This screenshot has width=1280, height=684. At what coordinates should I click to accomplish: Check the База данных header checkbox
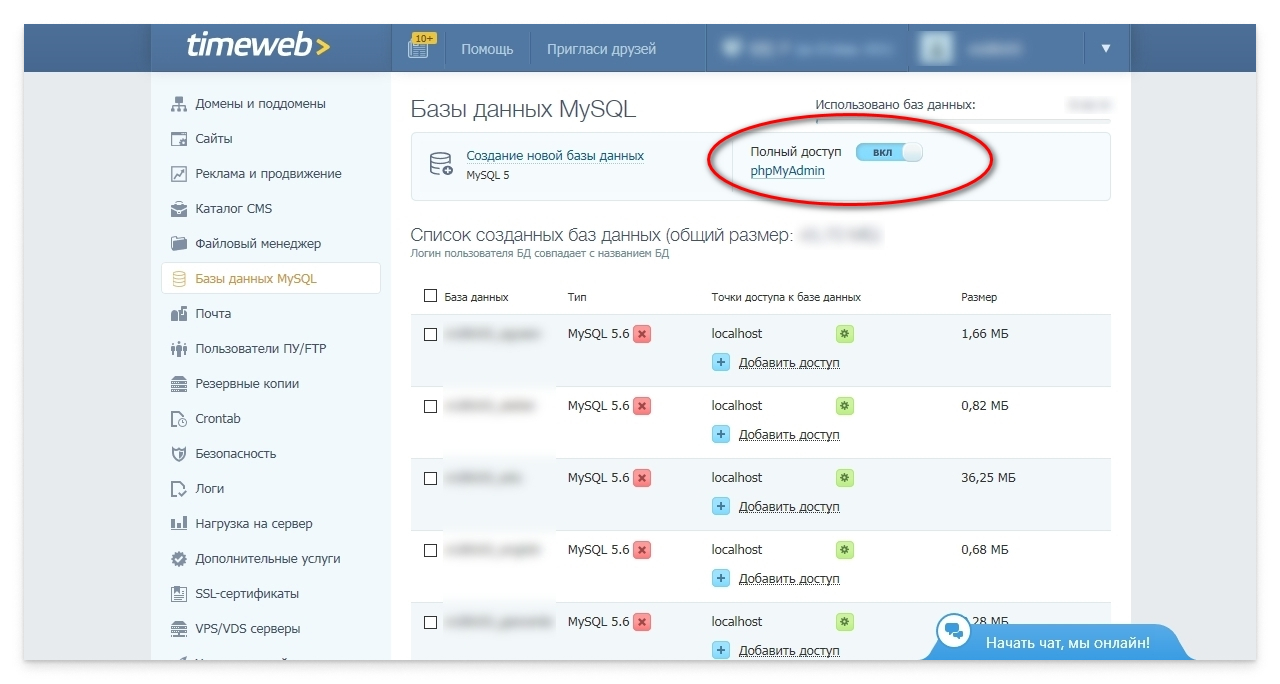click(x=430, y=296)
